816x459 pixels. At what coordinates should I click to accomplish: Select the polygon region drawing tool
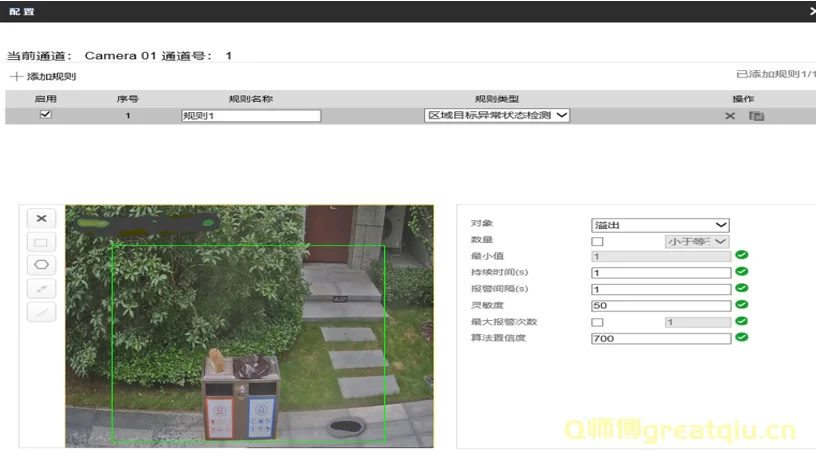[41, 265]
